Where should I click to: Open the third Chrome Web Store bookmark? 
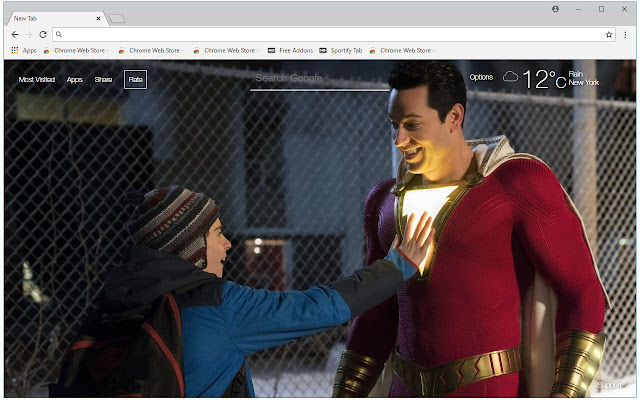click(x=226, y=51)
